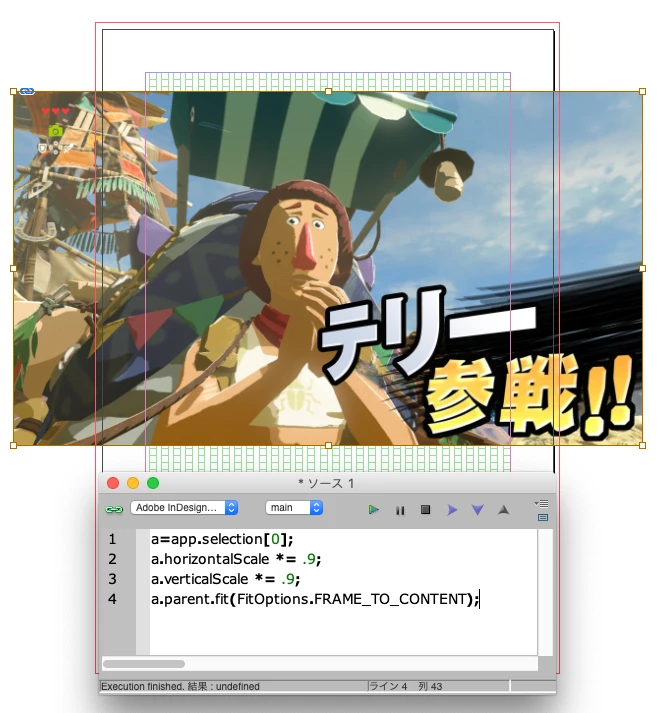Click the top-center handle of image frame
Viewport: 657px width, 713px height.
pyautogui.click(x=328, y=92)
